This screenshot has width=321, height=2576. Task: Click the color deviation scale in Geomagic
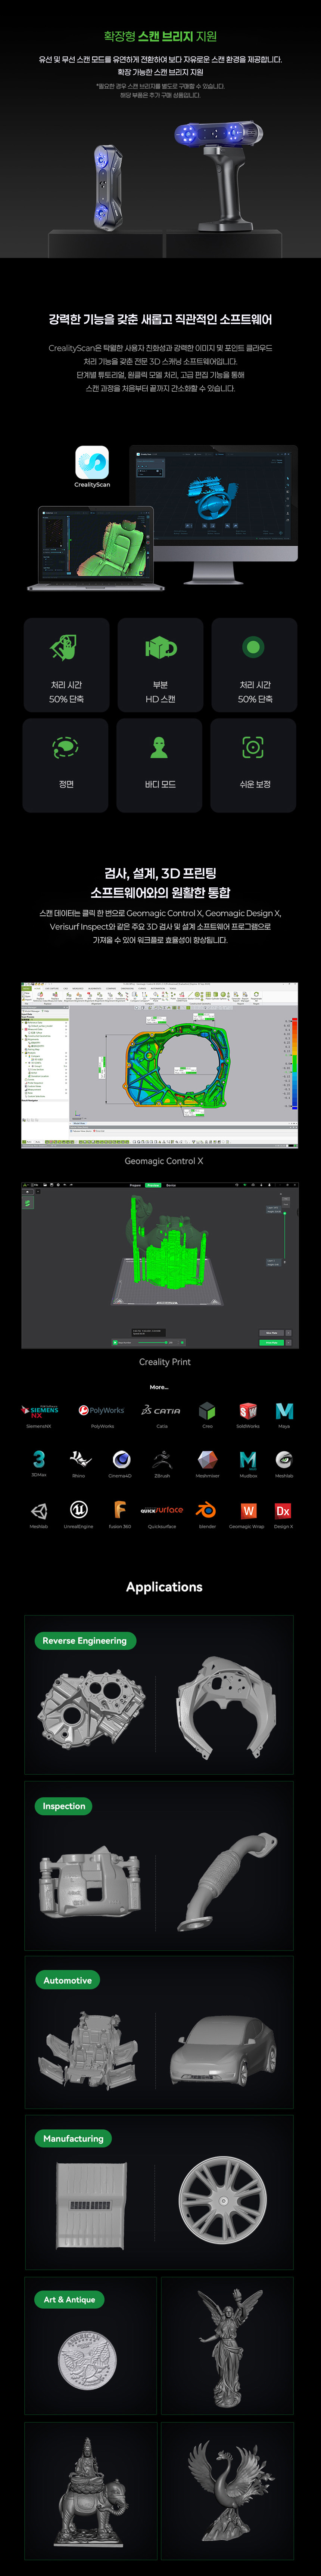pyautogui.click(x=294, y=1063)
